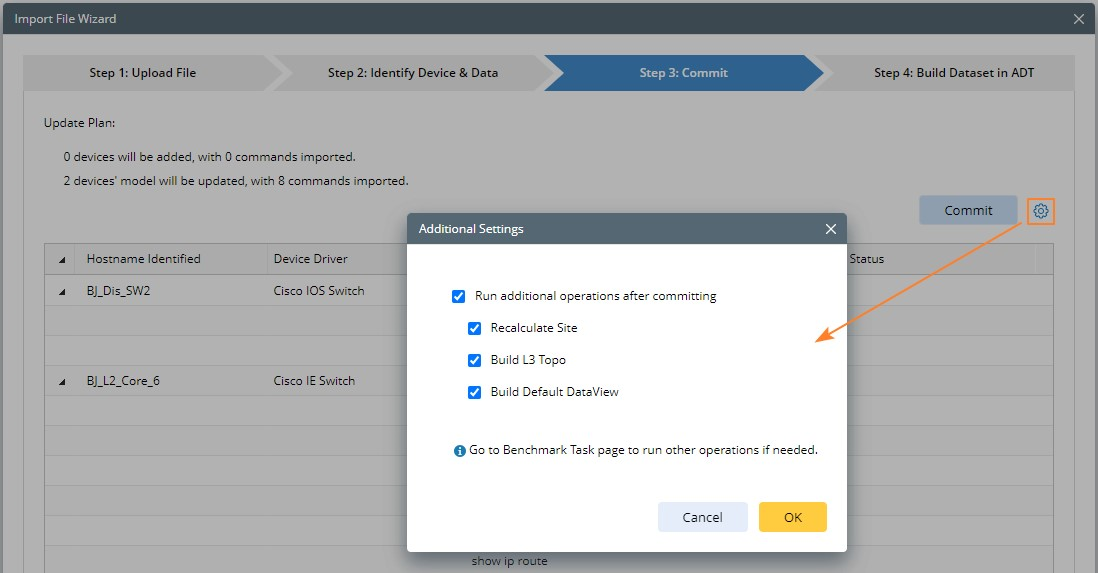Go to Step 1: Upload File
This screenshot has width=1098, height=573.
click(x=143, y=73)
